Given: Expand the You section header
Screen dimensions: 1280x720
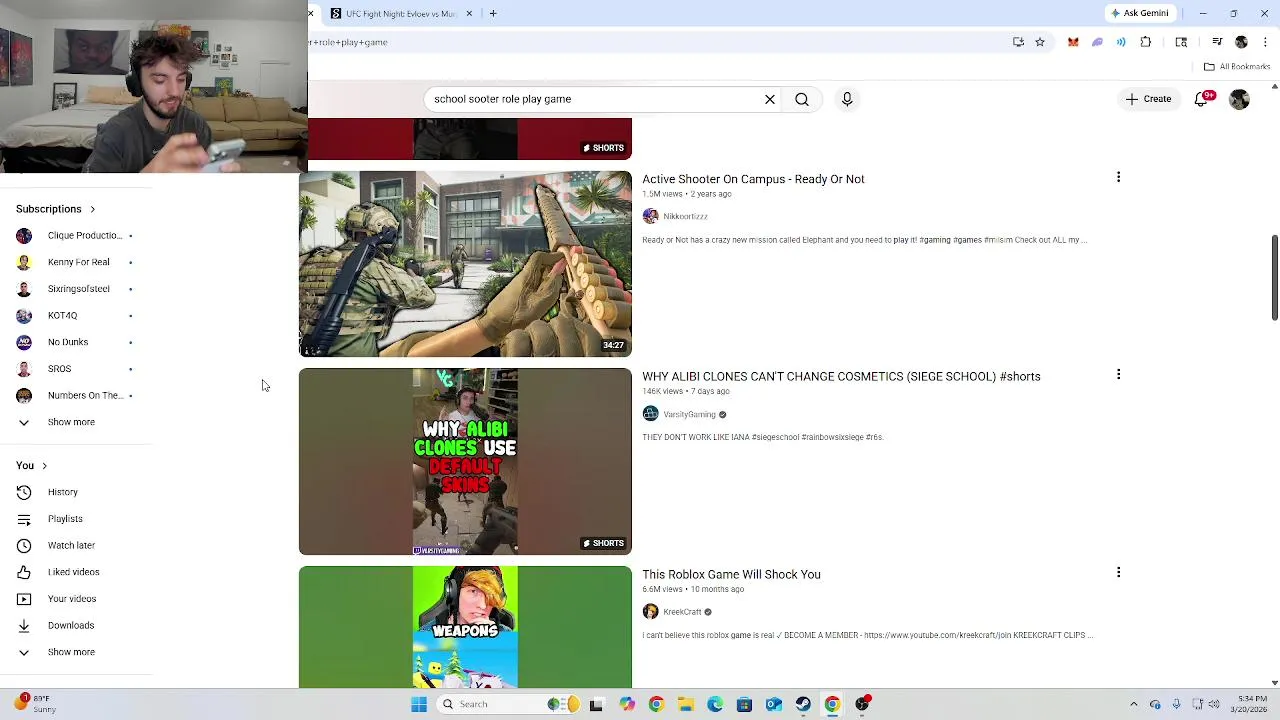Looking at the screenshot, I should [x=31, y=466].
